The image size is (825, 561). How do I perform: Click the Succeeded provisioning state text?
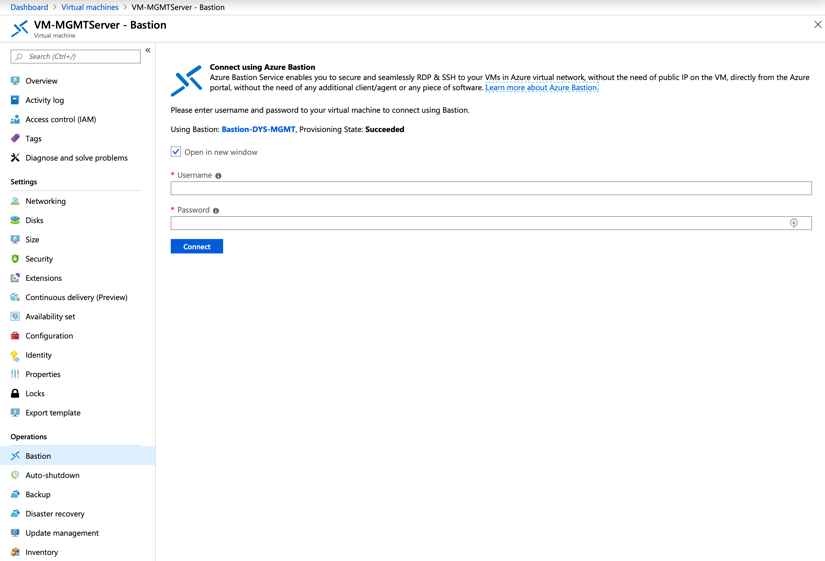(x=385, y=129)
